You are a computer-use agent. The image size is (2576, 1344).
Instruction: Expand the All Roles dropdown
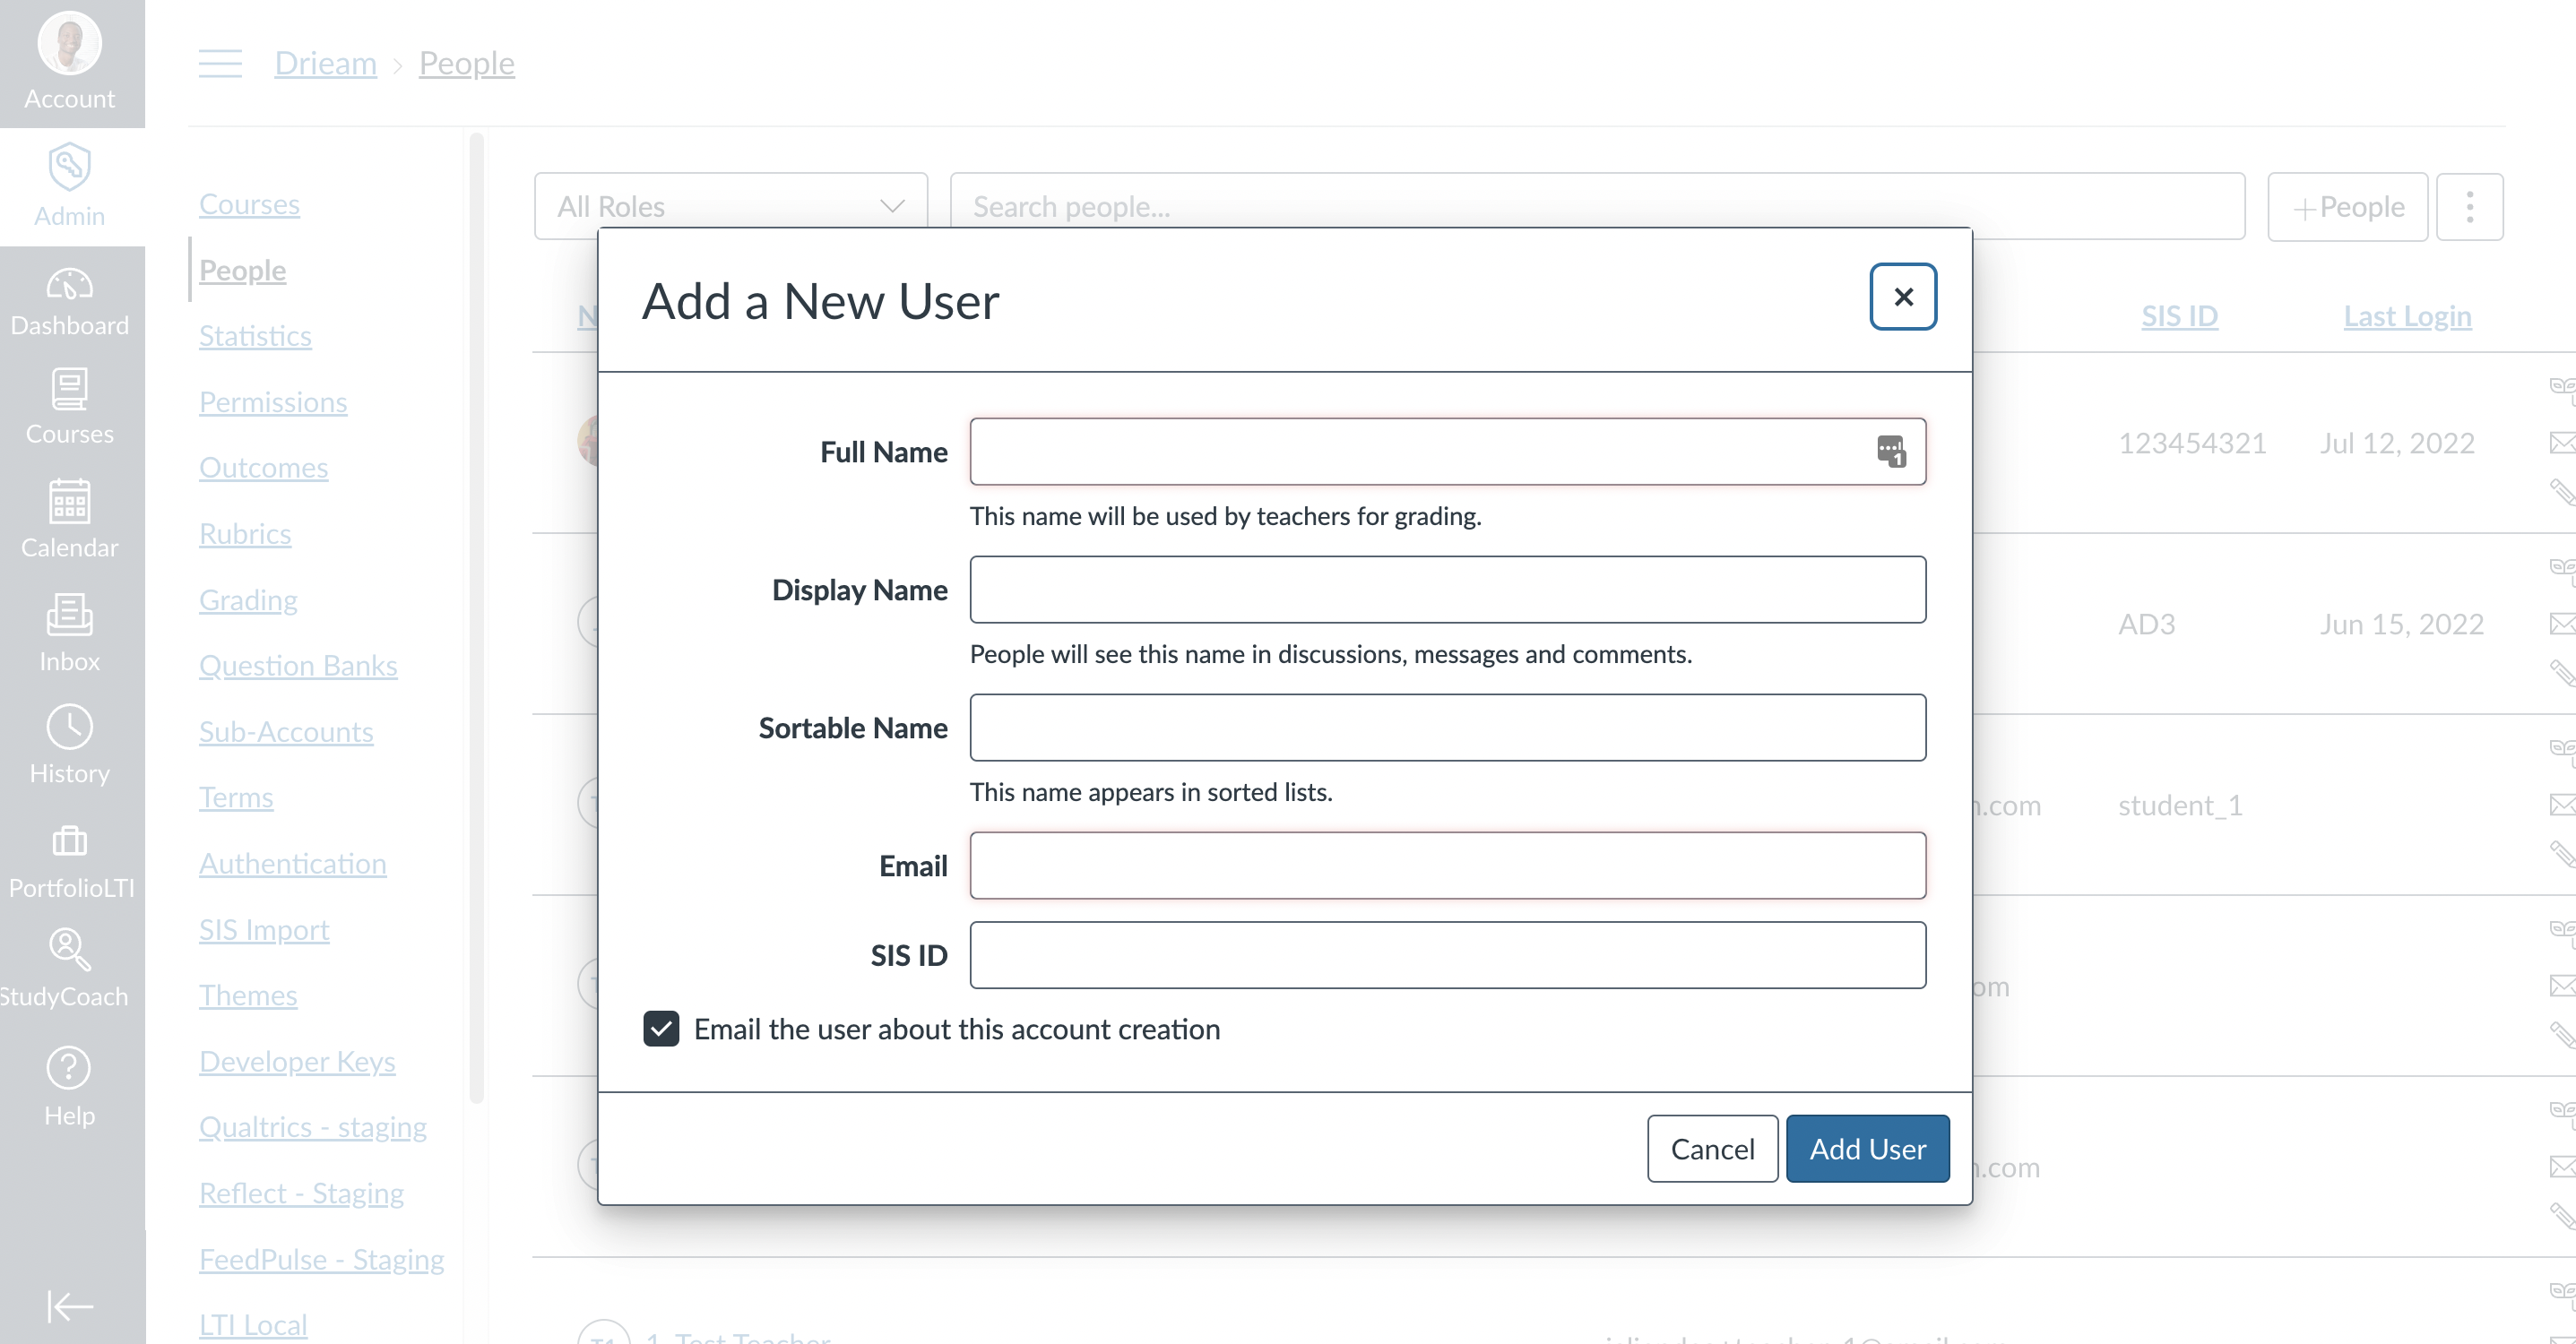pos(731,207)
